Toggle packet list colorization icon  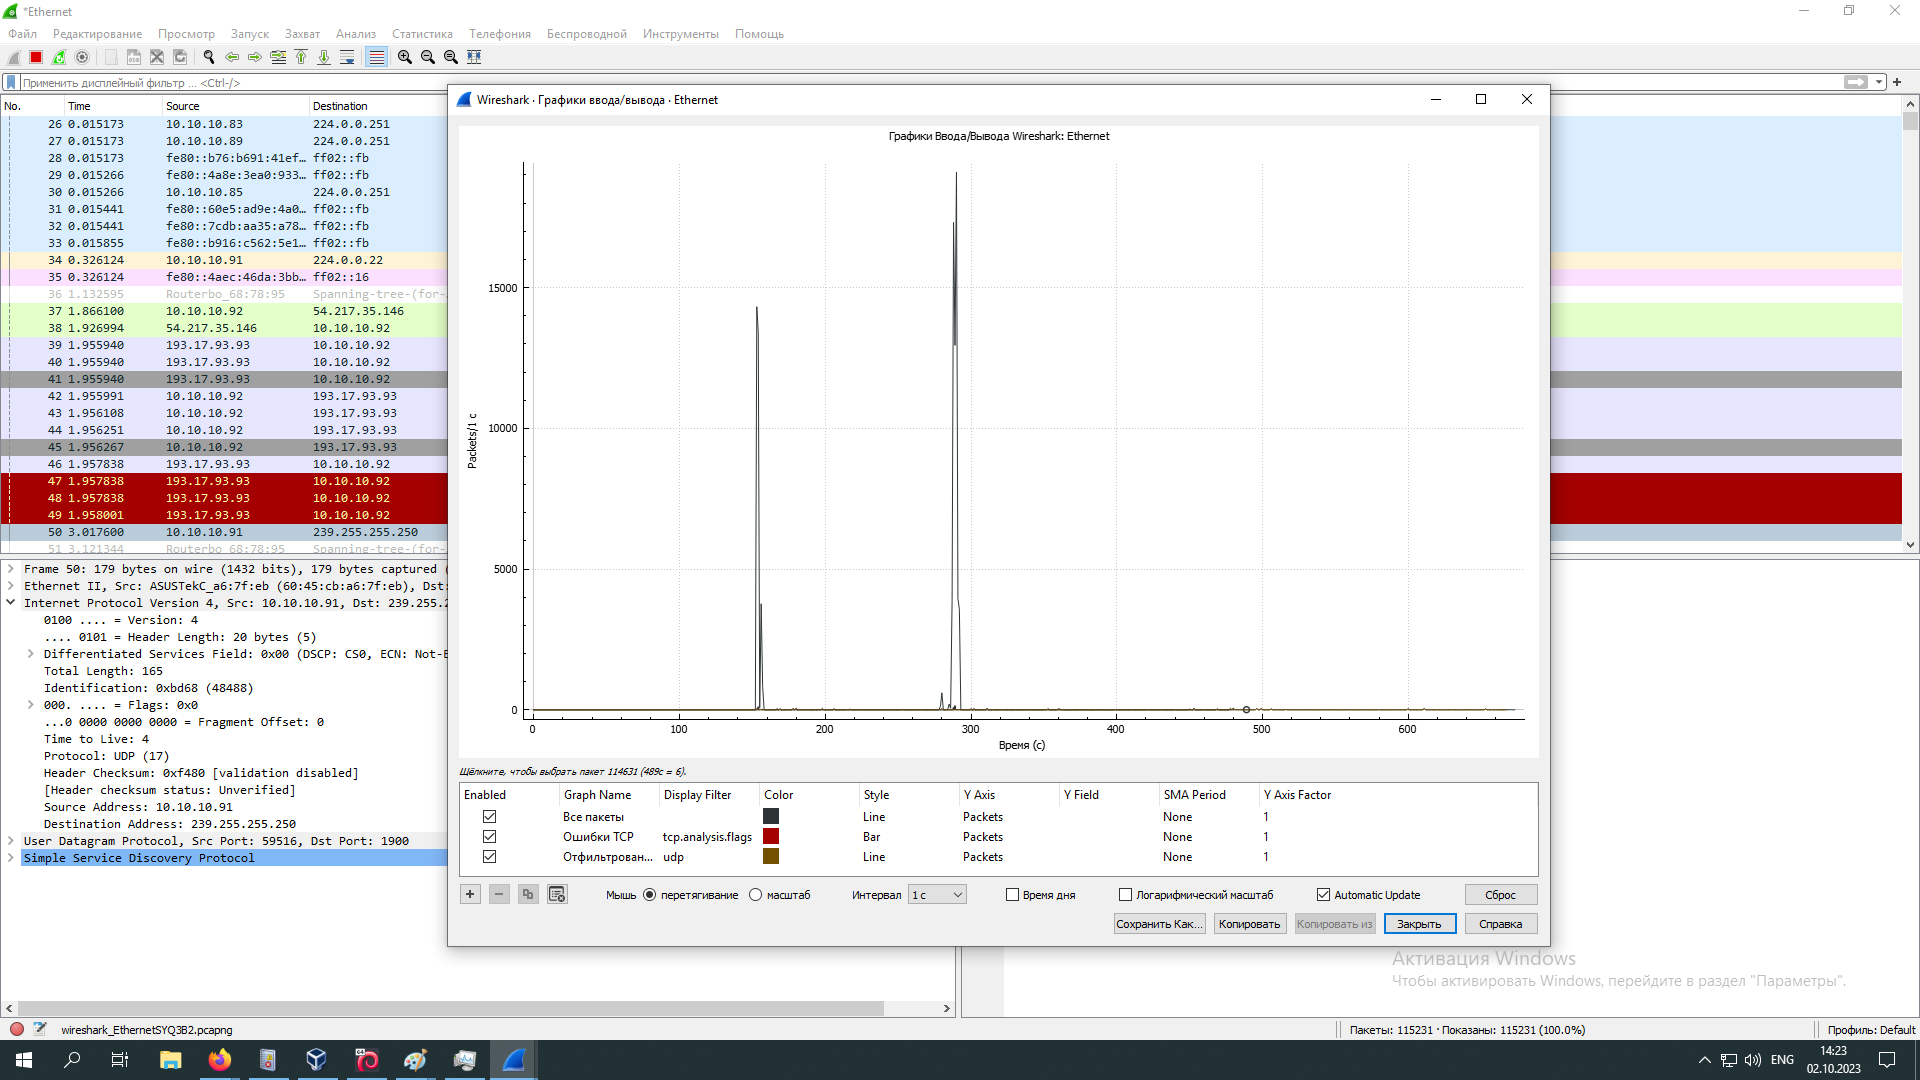point(376,57)
